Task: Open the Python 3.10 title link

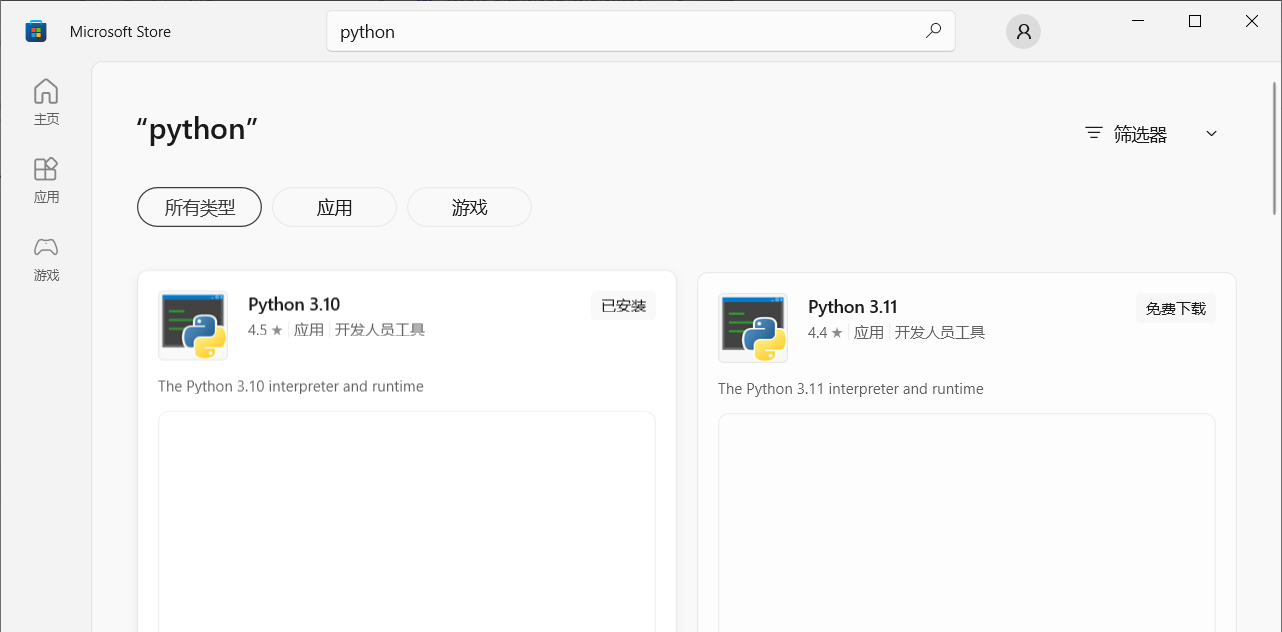Action: pyautogui.click(x=294, y=304)
